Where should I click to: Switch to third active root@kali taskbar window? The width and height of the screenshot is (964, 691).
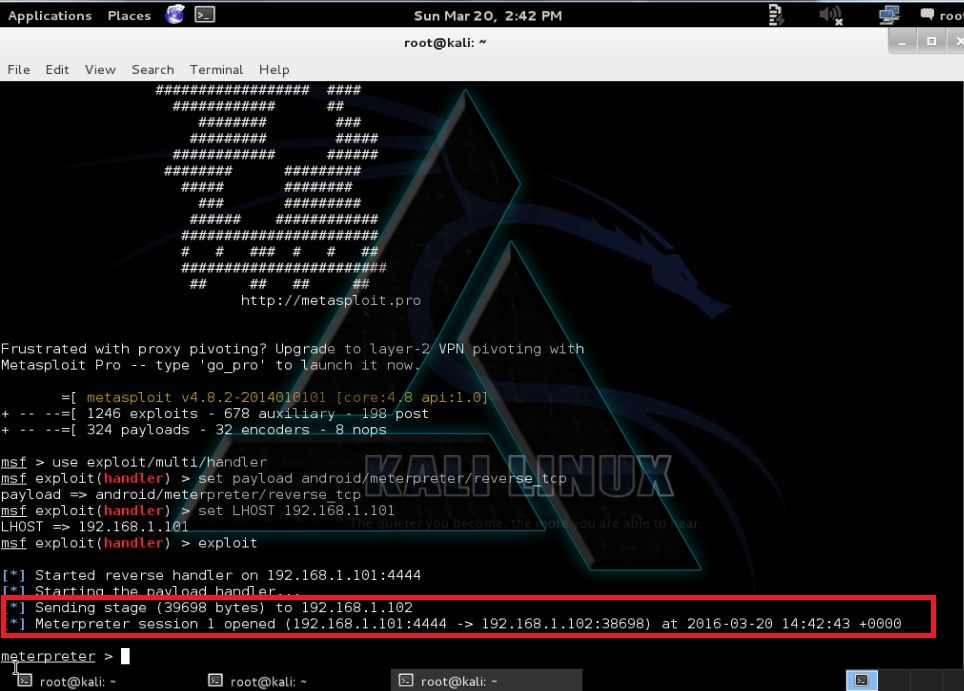click(486, 681)
